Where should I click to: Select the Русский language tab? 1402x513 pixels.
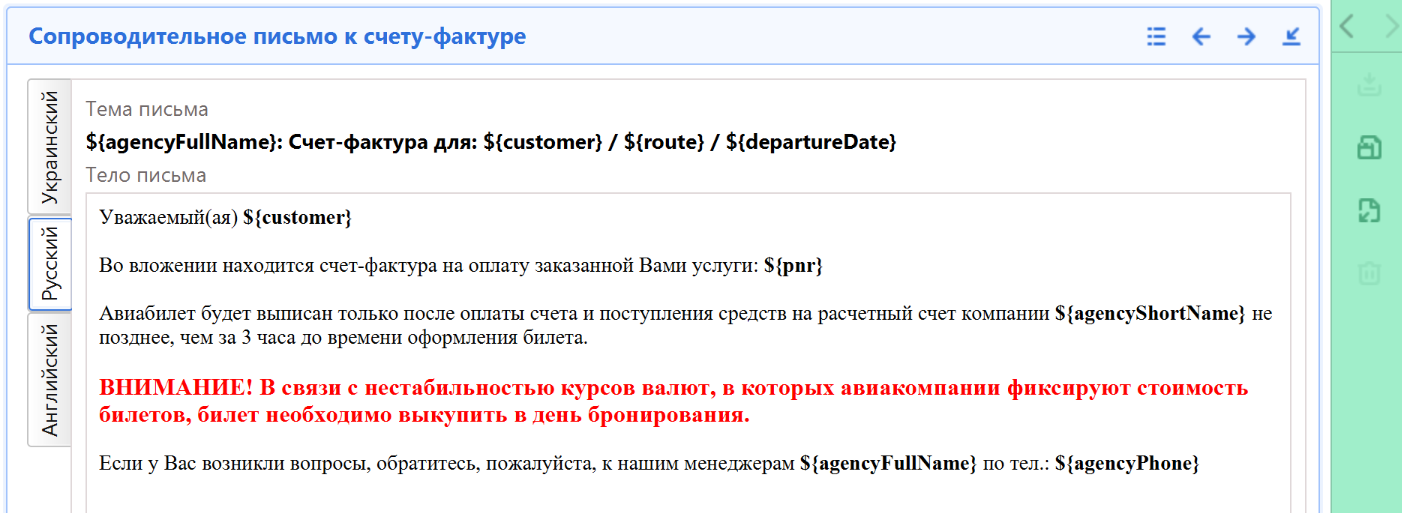click(50, 264)
